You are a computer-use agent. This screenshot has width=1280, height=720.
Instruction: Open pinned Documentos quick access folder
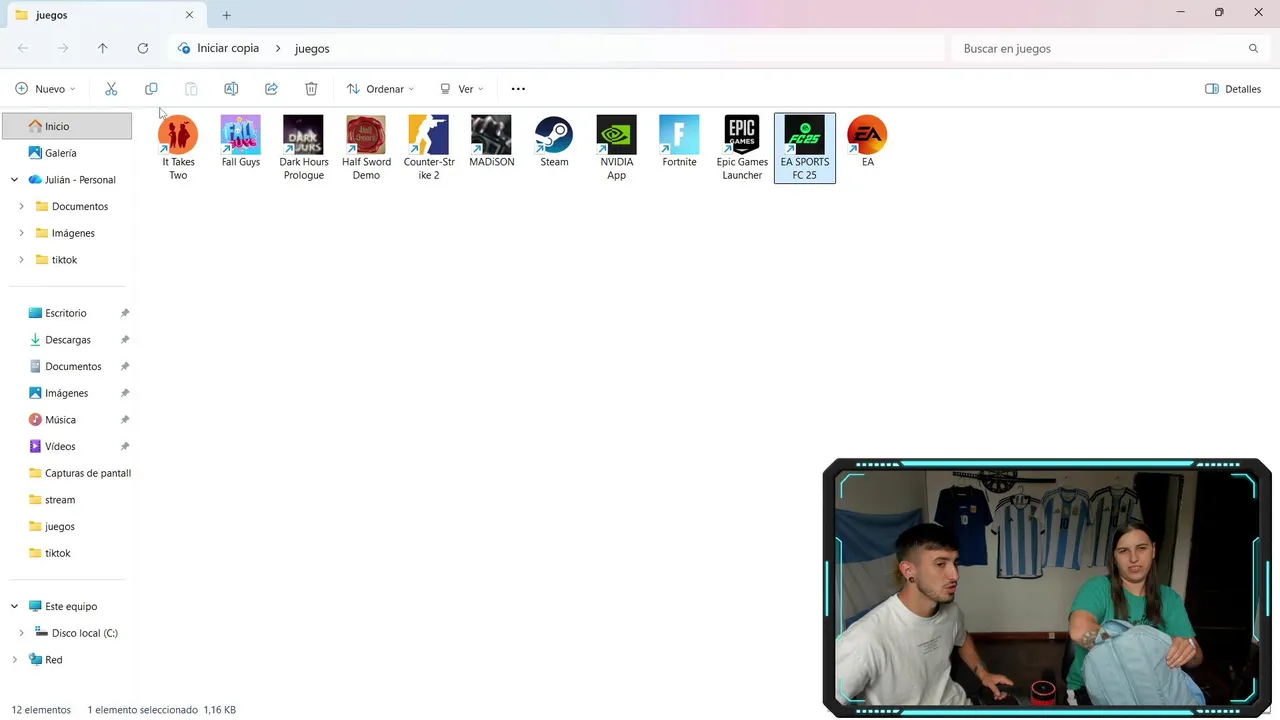click(x=67, y=367)
